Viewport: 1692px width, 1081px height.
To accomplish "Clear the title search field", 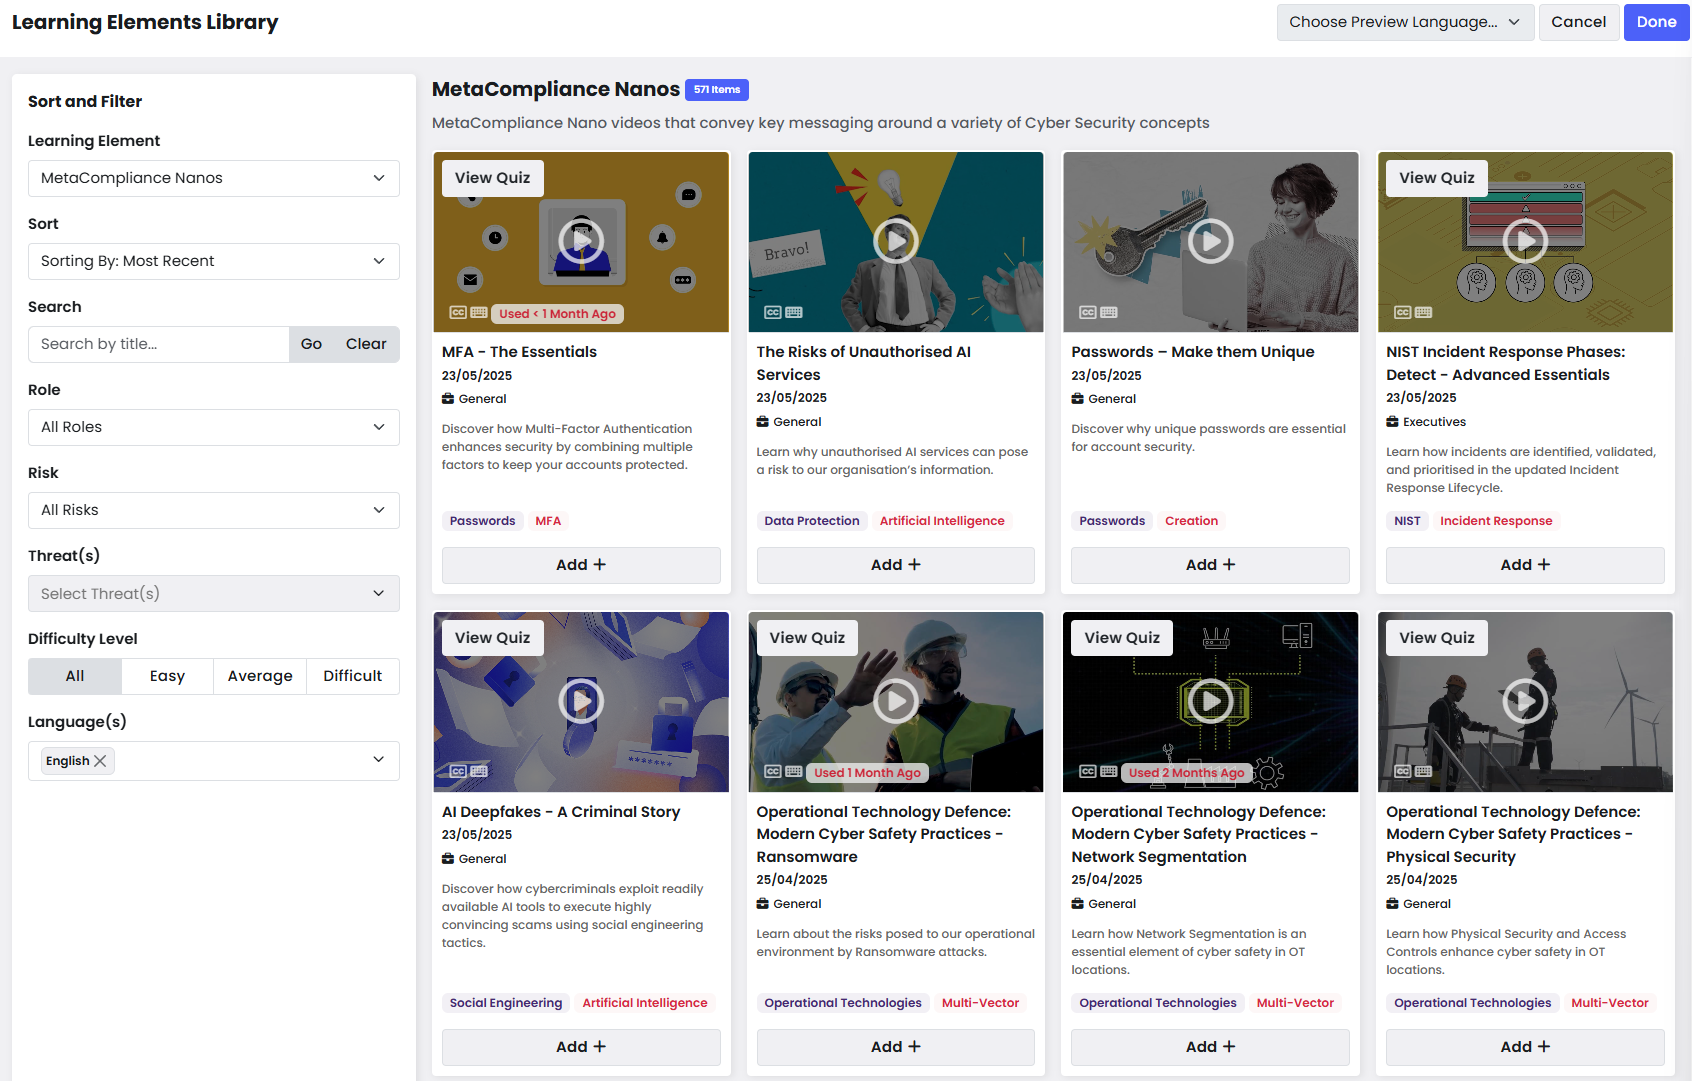I will click(366, 344).
